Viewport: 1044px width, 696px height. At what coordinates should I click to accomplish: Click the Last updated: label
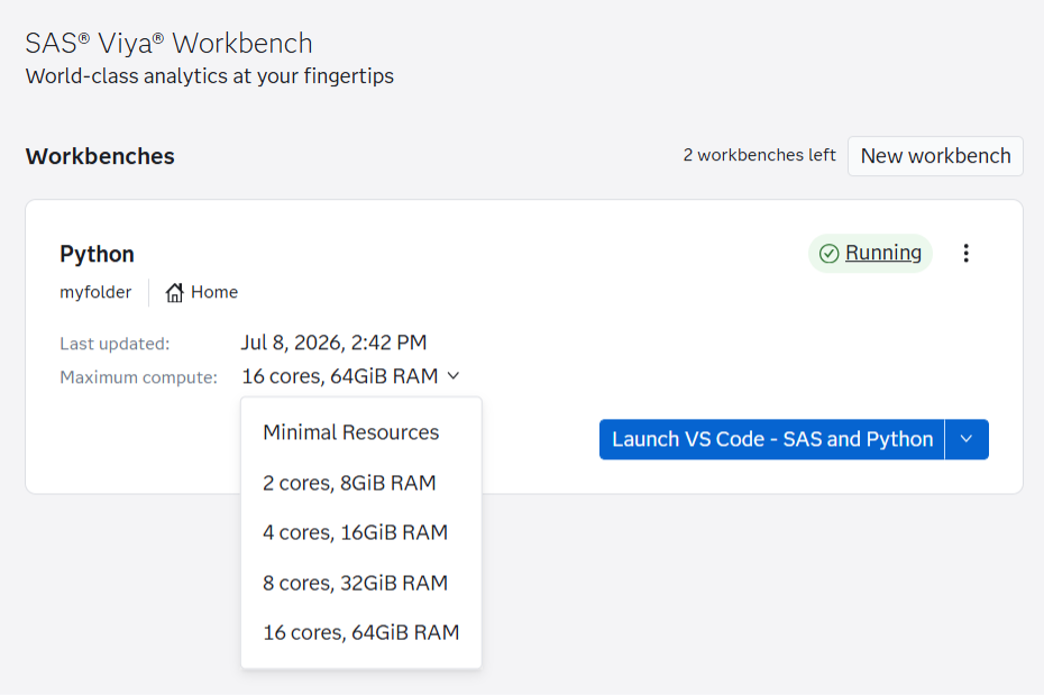pyautogui.click(x=115, y=344)
